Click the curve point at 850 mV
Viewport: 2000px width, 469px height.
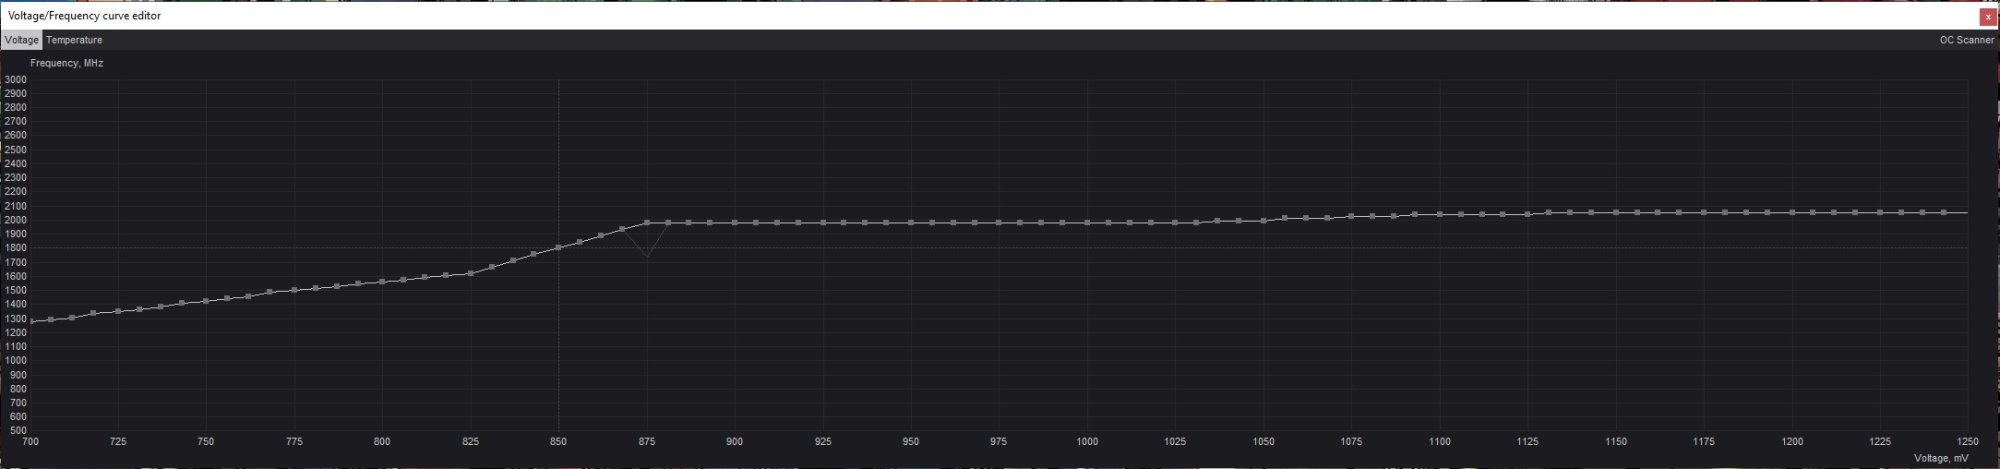[558, 247]
